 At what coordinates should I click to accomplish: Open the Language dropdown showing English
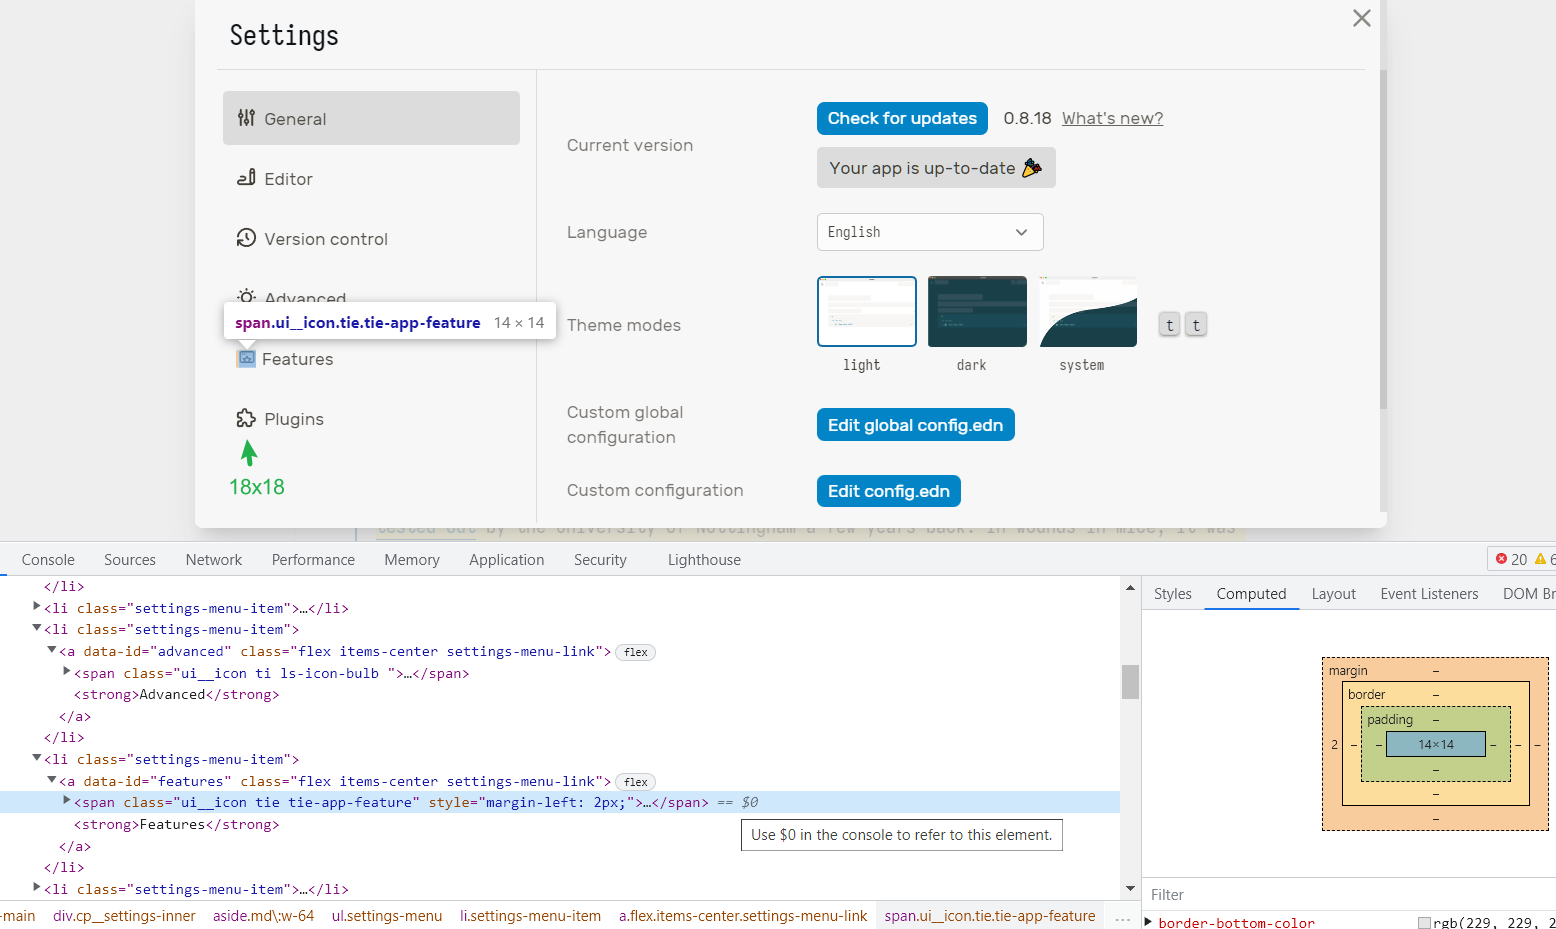click(x=929, y=232)
